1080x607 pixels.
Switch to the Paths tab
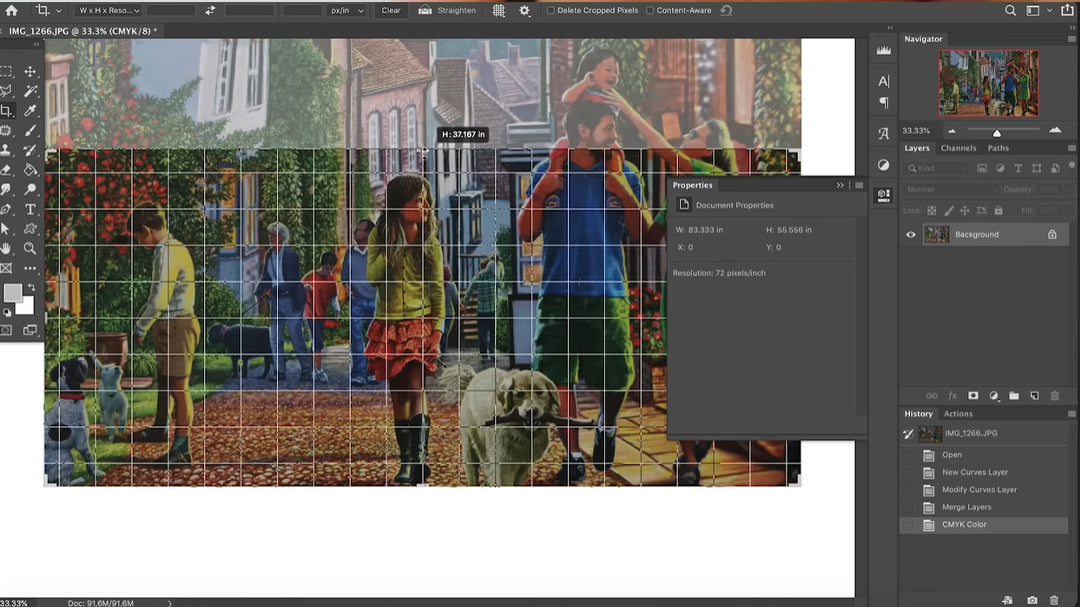(998, 148)
